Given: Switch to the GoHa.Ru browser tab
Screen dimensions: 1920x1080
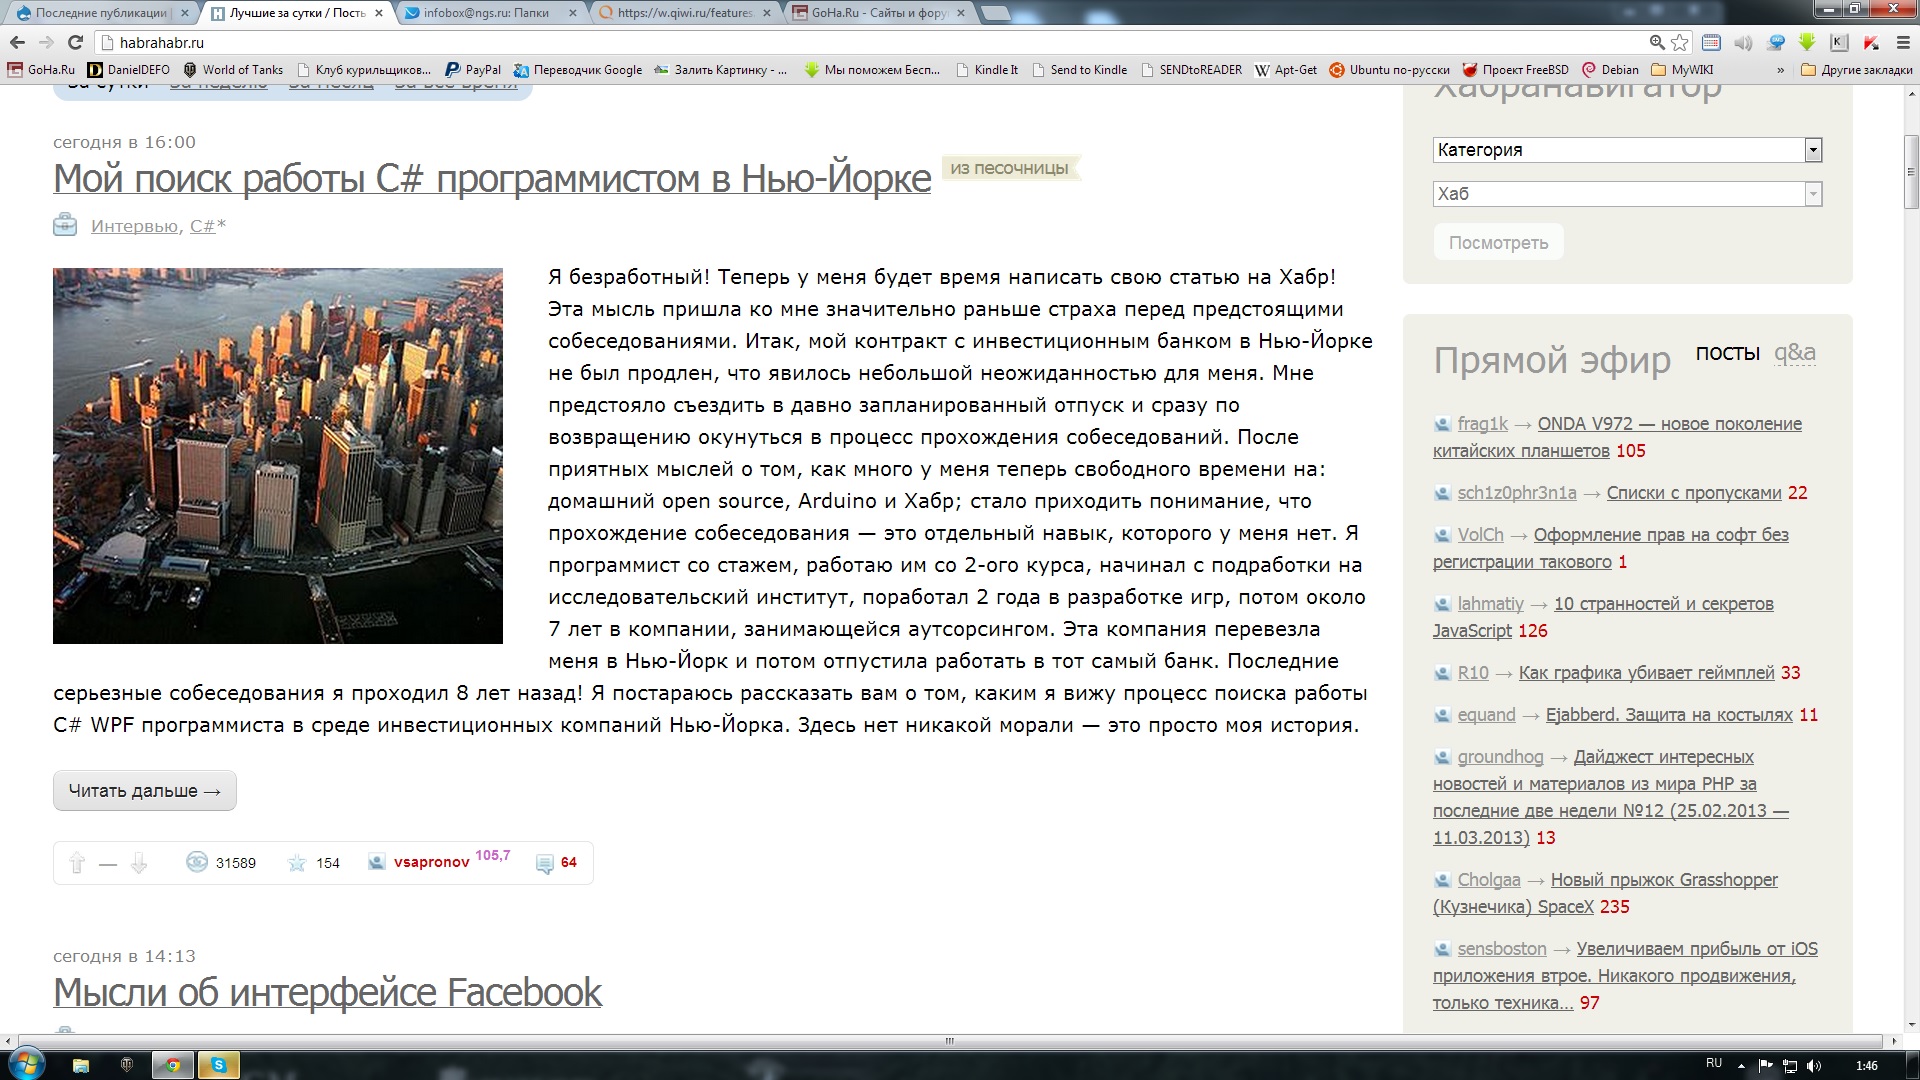Looking at the screenshot, I should pyautogui.click(x=879, y=13).
